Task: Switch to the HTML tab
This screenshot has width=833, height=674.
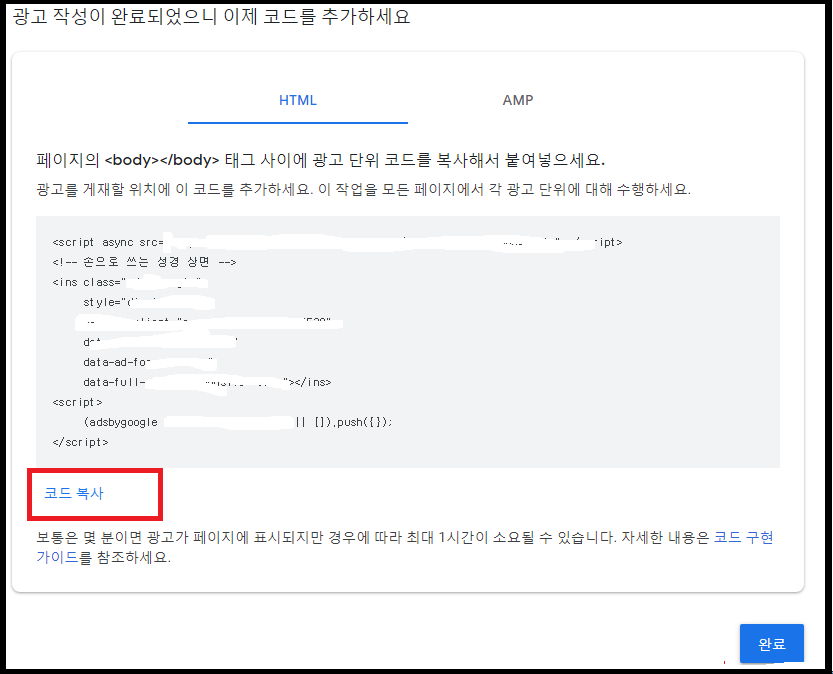Action: pyautogui.click(x=298, y=100)
